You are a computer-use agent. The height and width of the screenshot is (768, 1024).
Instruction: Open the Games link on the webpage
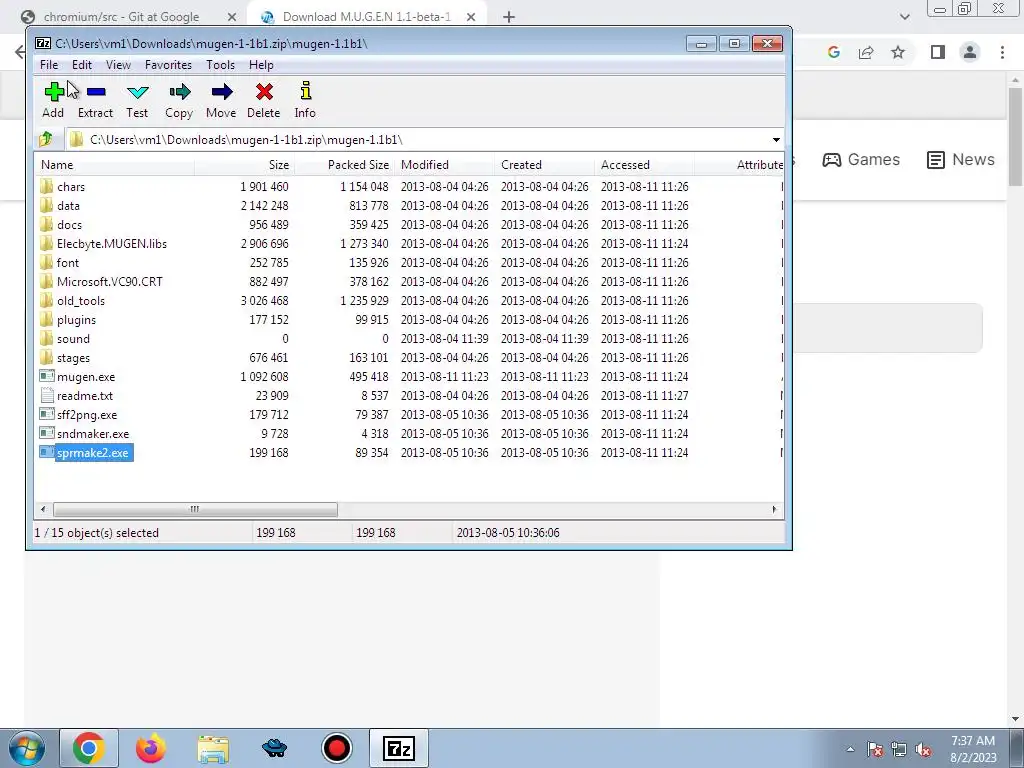coord(861,159)
